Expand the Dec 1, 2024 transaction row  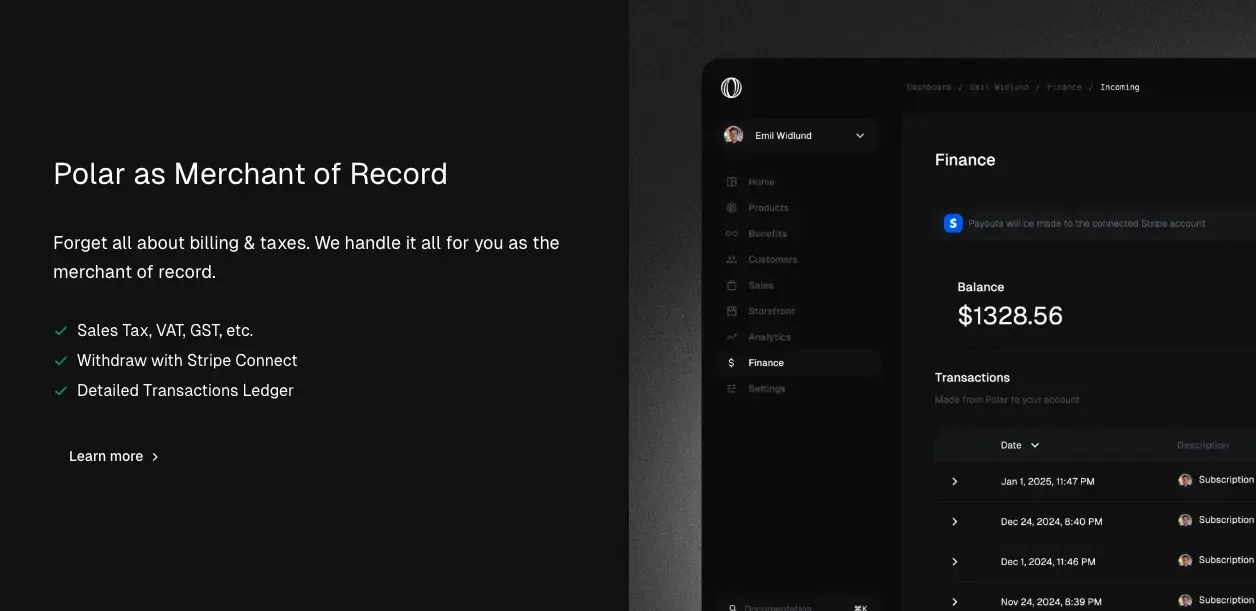[954, 562]
